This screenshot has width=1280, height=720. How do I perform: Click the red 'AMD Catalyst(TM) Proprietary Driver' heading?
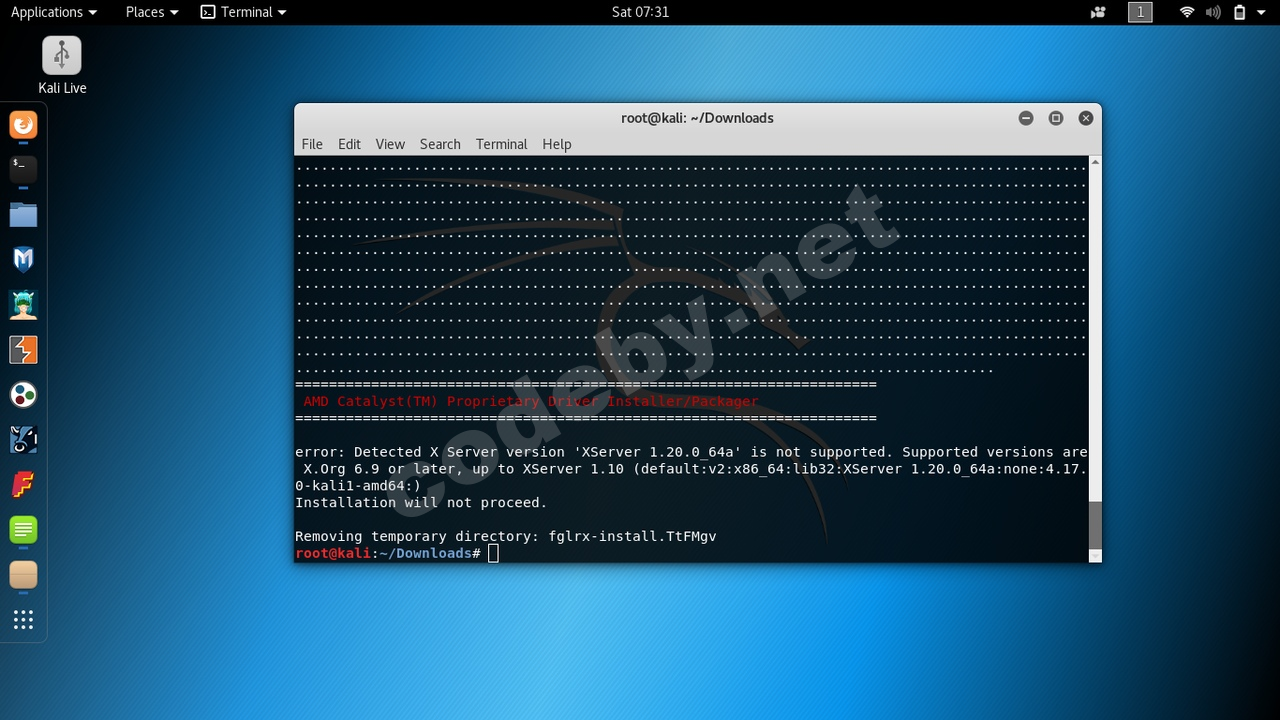531,401
